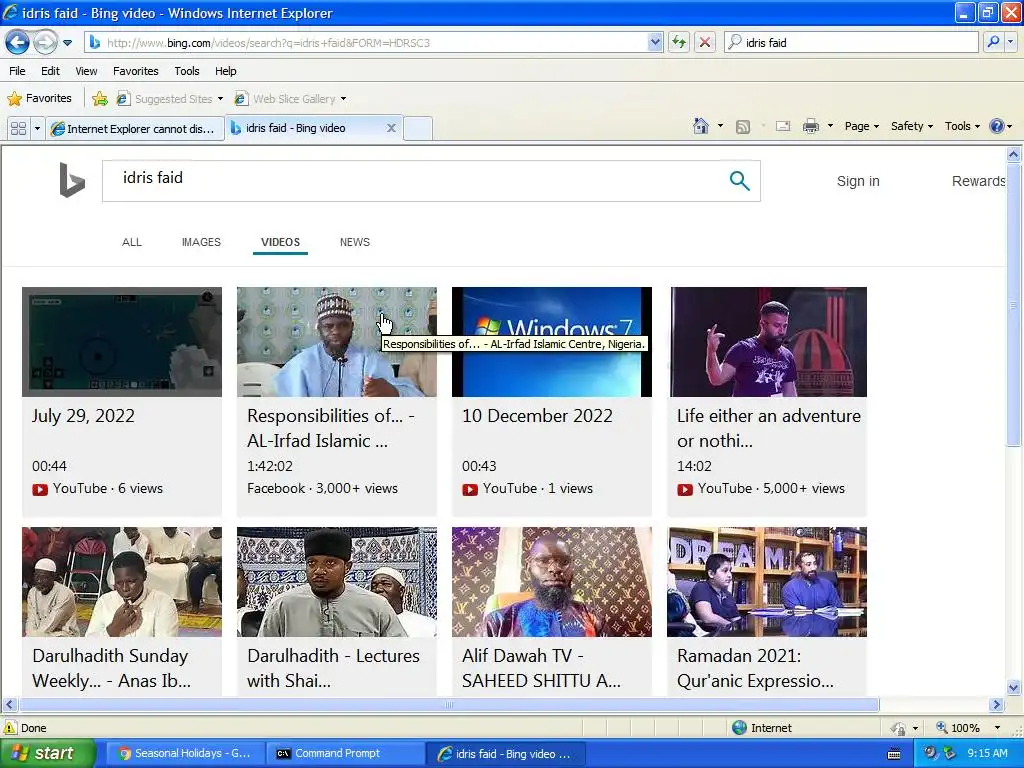Click the Quick Tabs grid icon
Image resolution: width=1024 pixels, height=768 pixels.
point(18,128)
